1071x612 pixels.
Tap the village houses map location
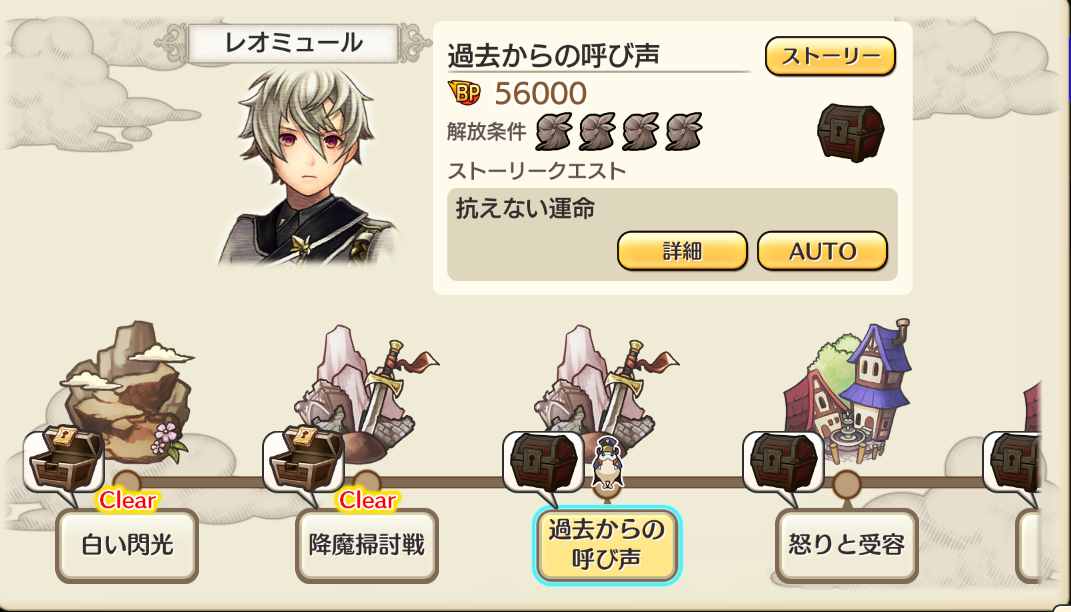click(847, 389)
